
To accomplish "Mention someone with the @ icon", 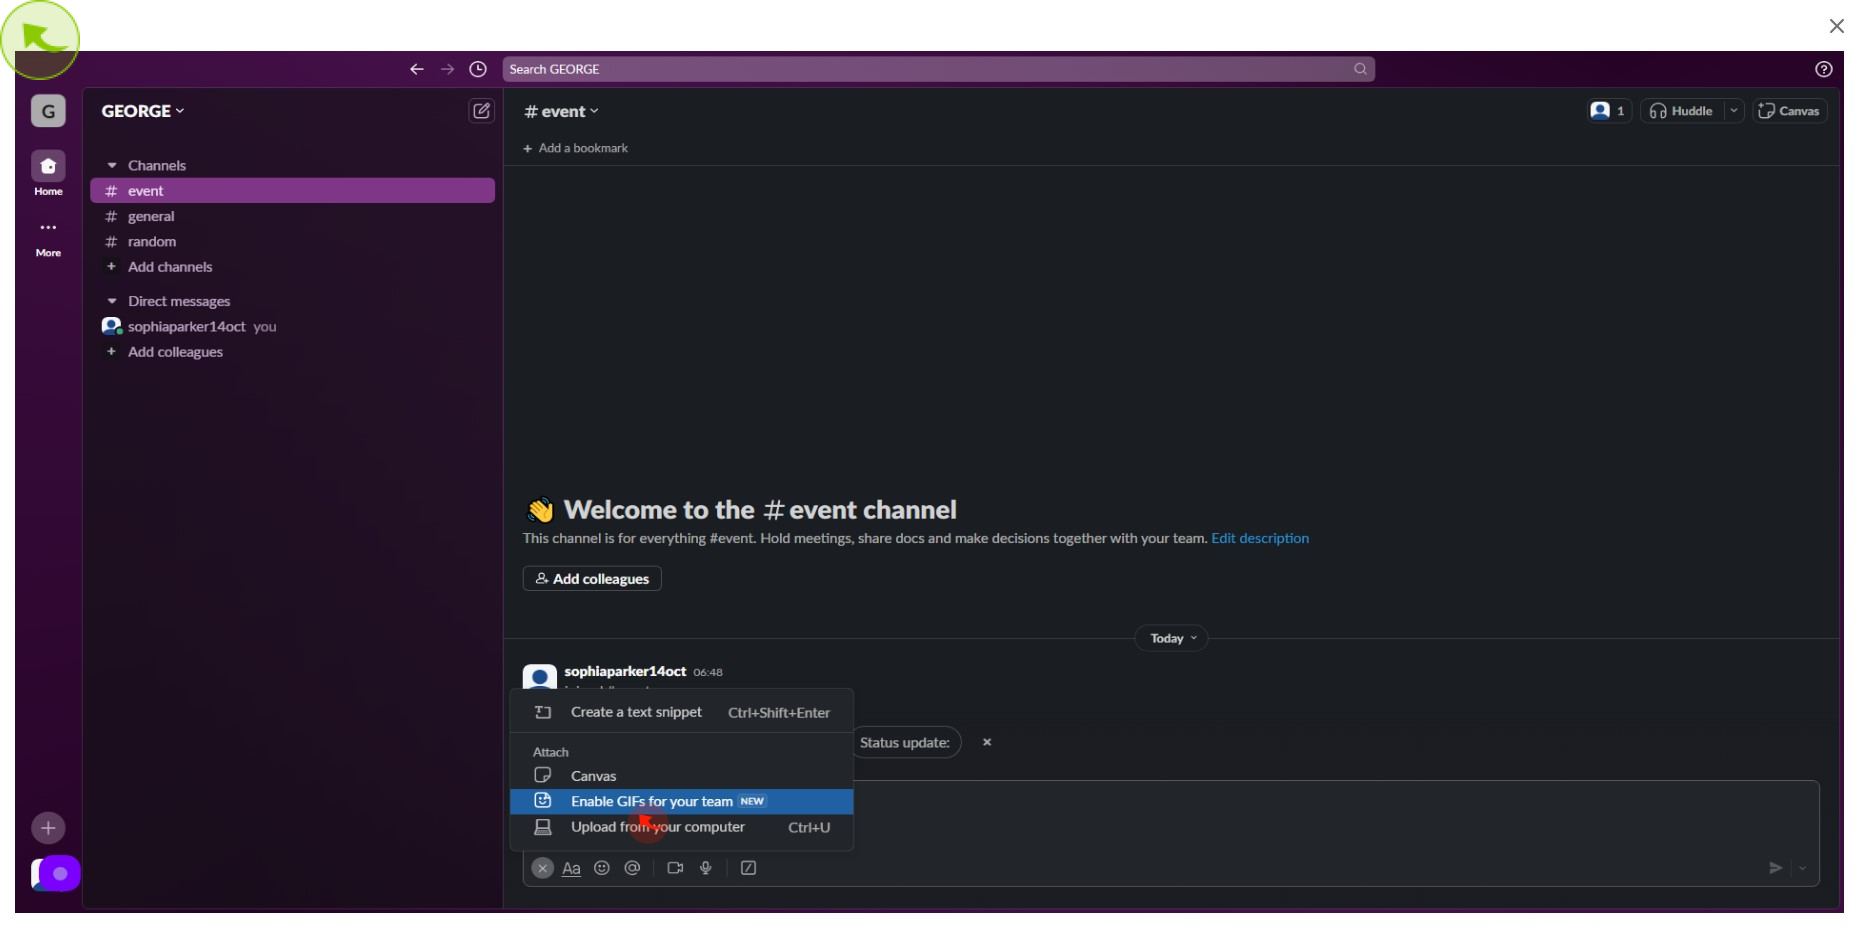I will (632, 868).
